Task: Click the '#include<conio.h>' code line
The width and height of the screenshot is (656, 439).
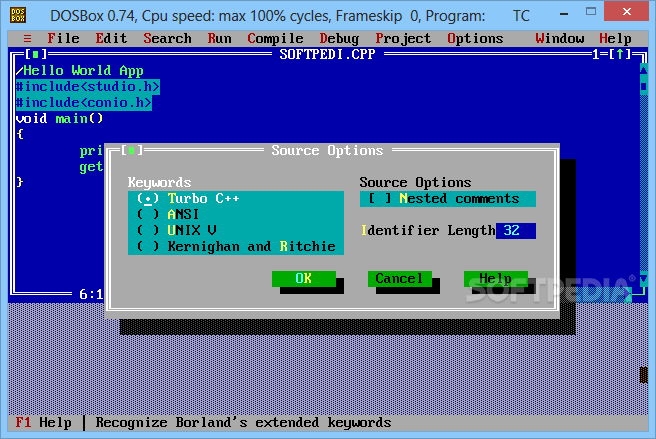Action: pyautogui.click(x=84, y=103)
